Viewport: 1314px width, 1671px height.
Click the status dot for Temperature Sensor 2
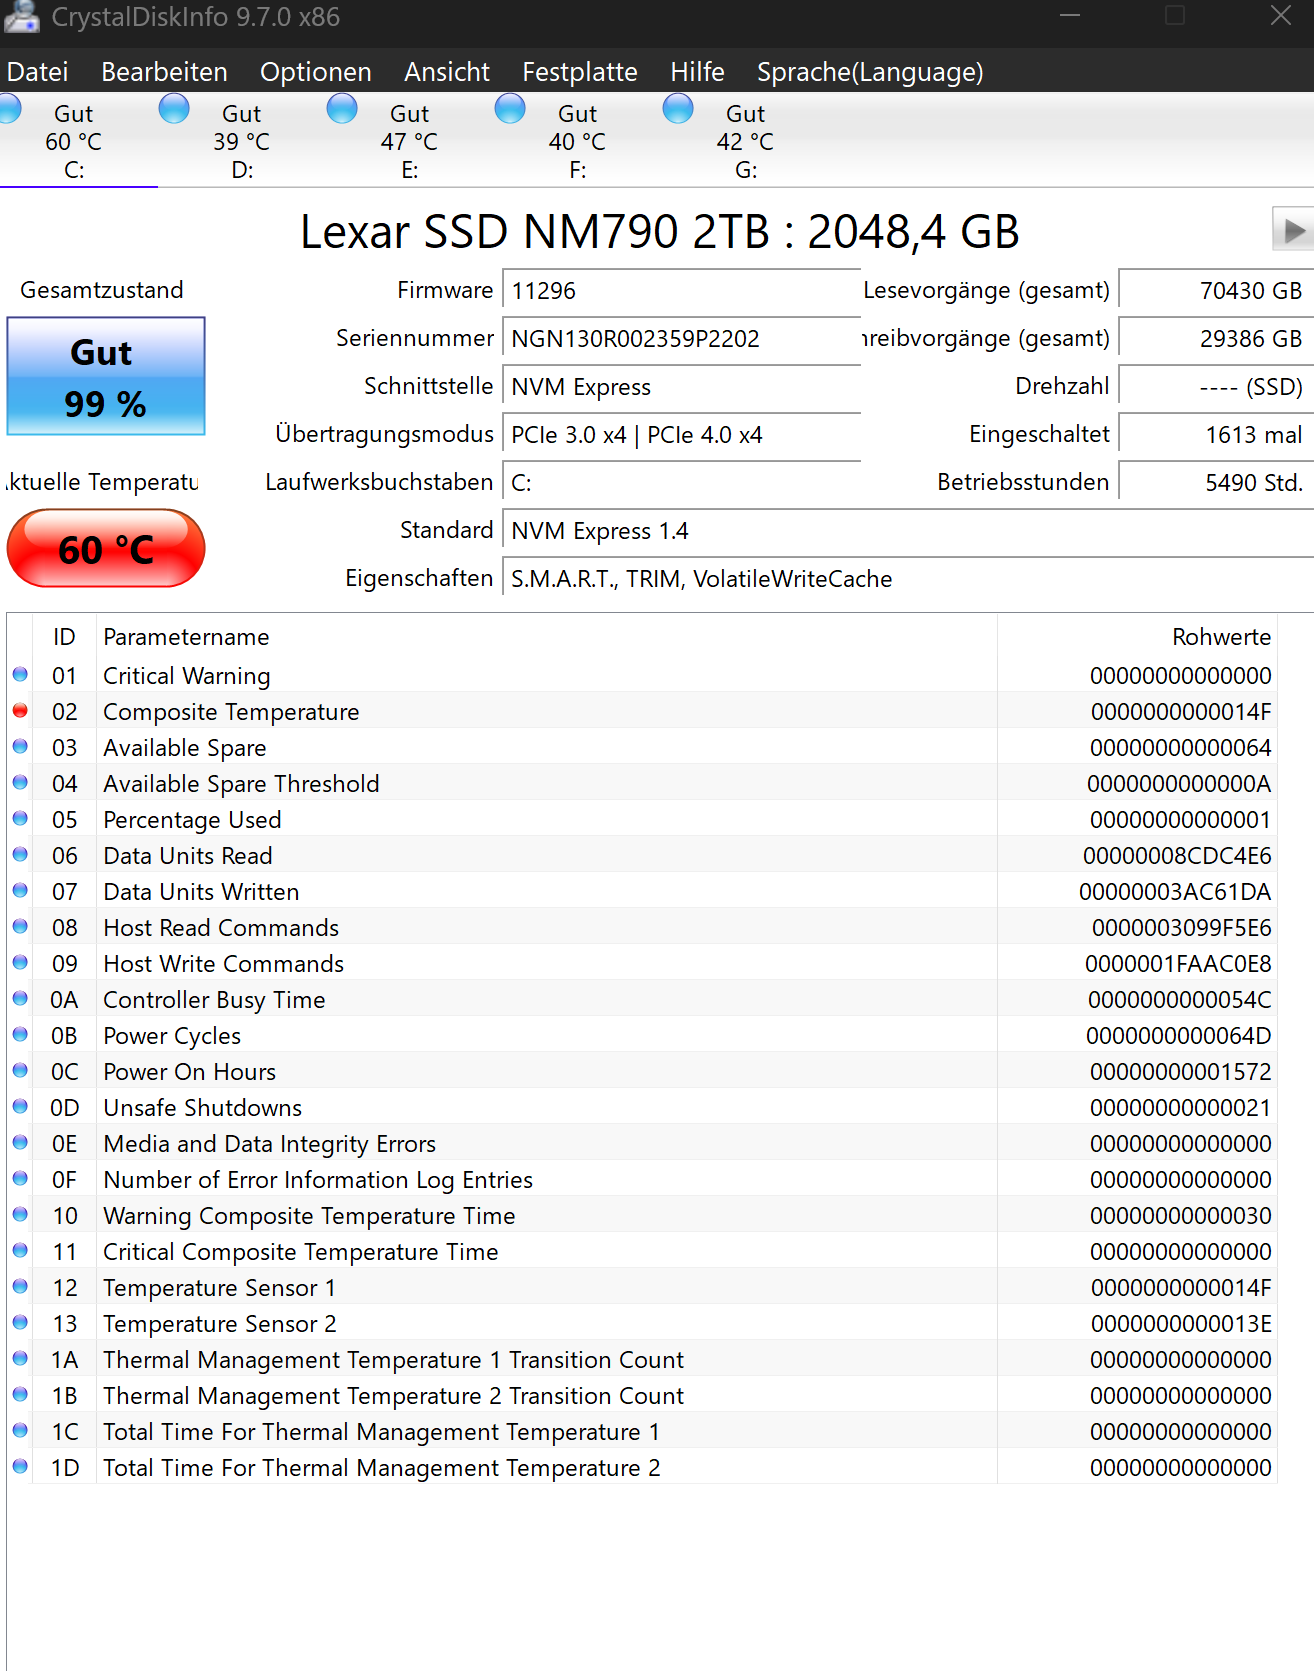pyautogui.click(x=20, y=1323)
